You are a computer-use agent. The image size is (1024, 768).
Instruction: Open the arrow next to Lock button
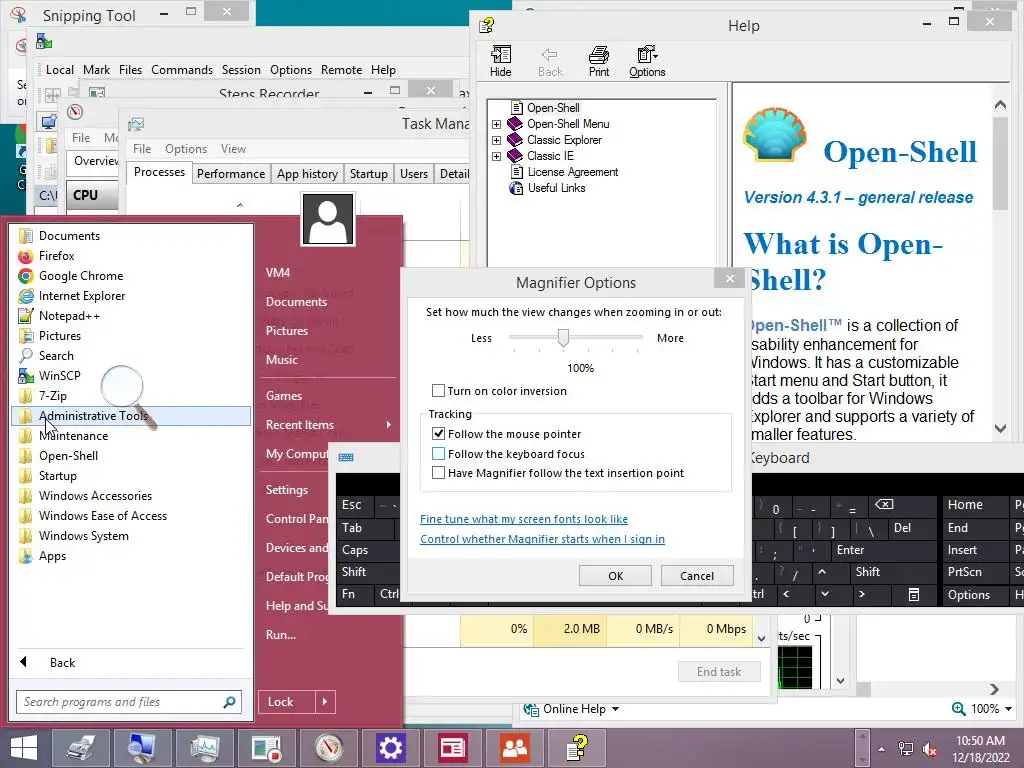(325, 702)
